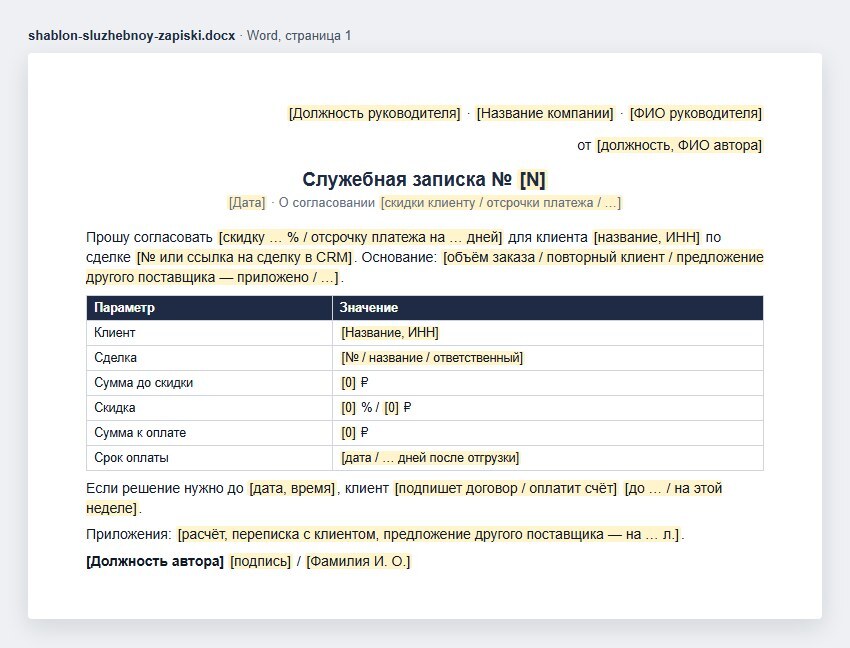Select the [ФИО руководителя] placeholder
Image resolution: width=850 pixels, height=648 pixels.
tap(696, 113)
